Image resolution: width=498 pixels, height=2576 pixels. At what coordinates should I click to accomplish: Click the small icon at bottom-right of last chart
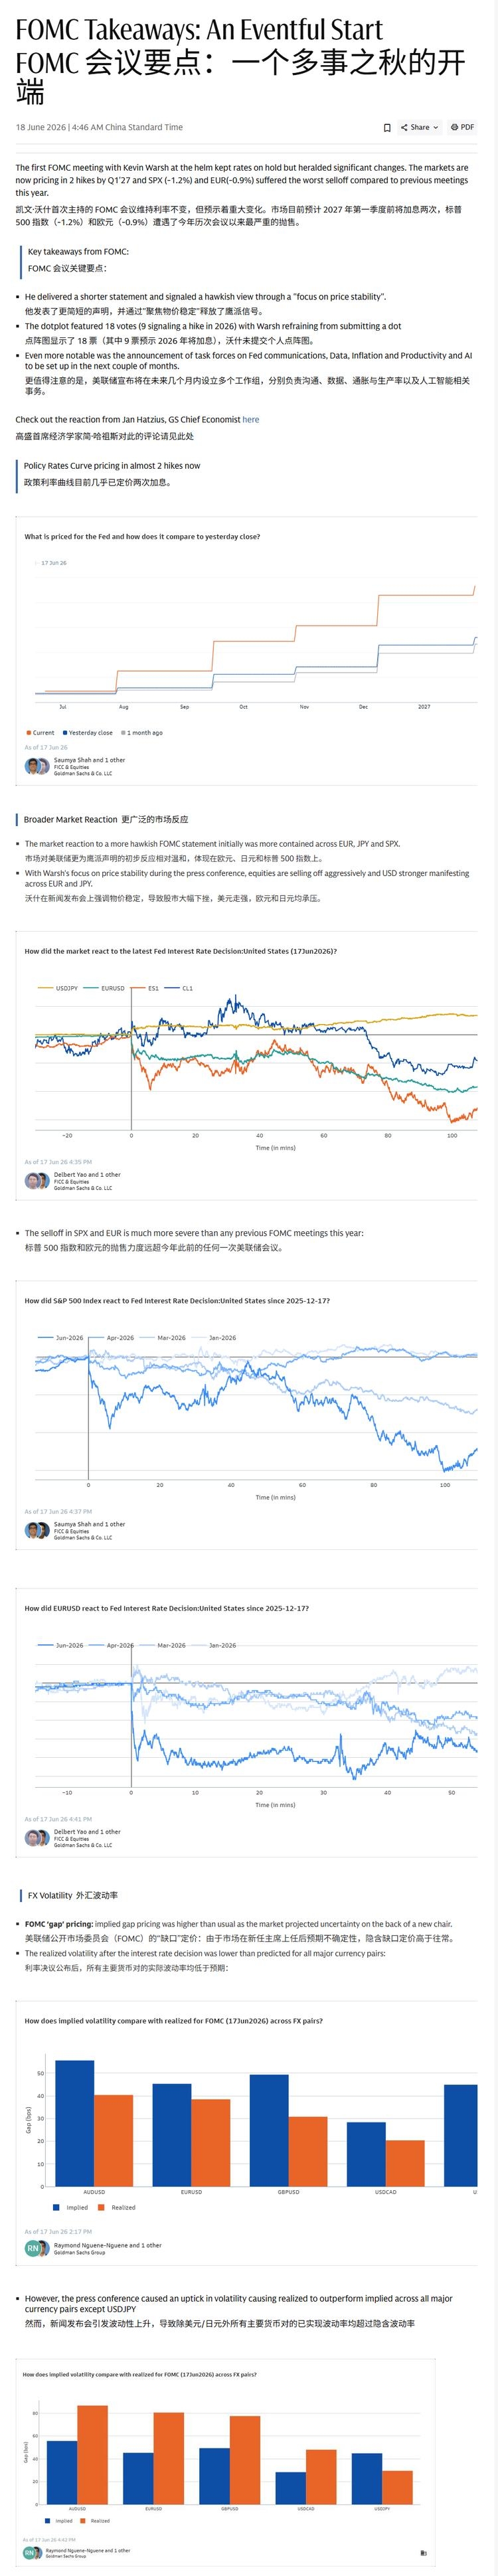[424, 2552]
